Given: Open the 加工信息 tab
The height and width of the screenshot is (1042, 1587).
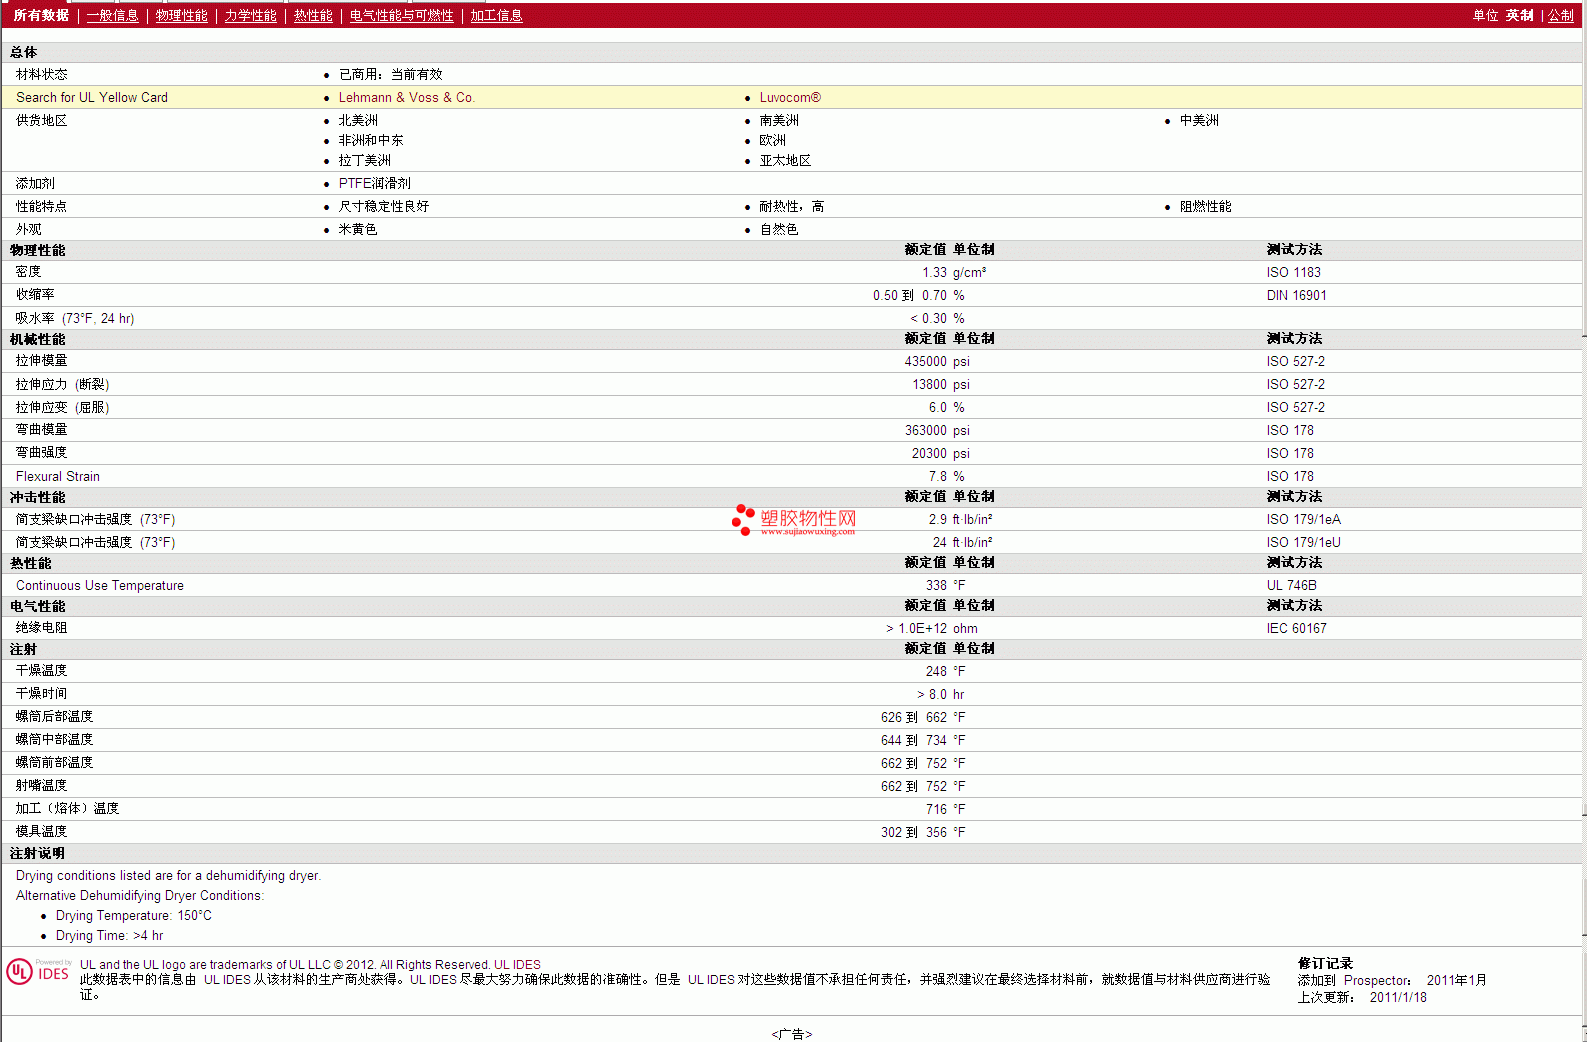Looking at the screenshot, I should click(496, 16).
